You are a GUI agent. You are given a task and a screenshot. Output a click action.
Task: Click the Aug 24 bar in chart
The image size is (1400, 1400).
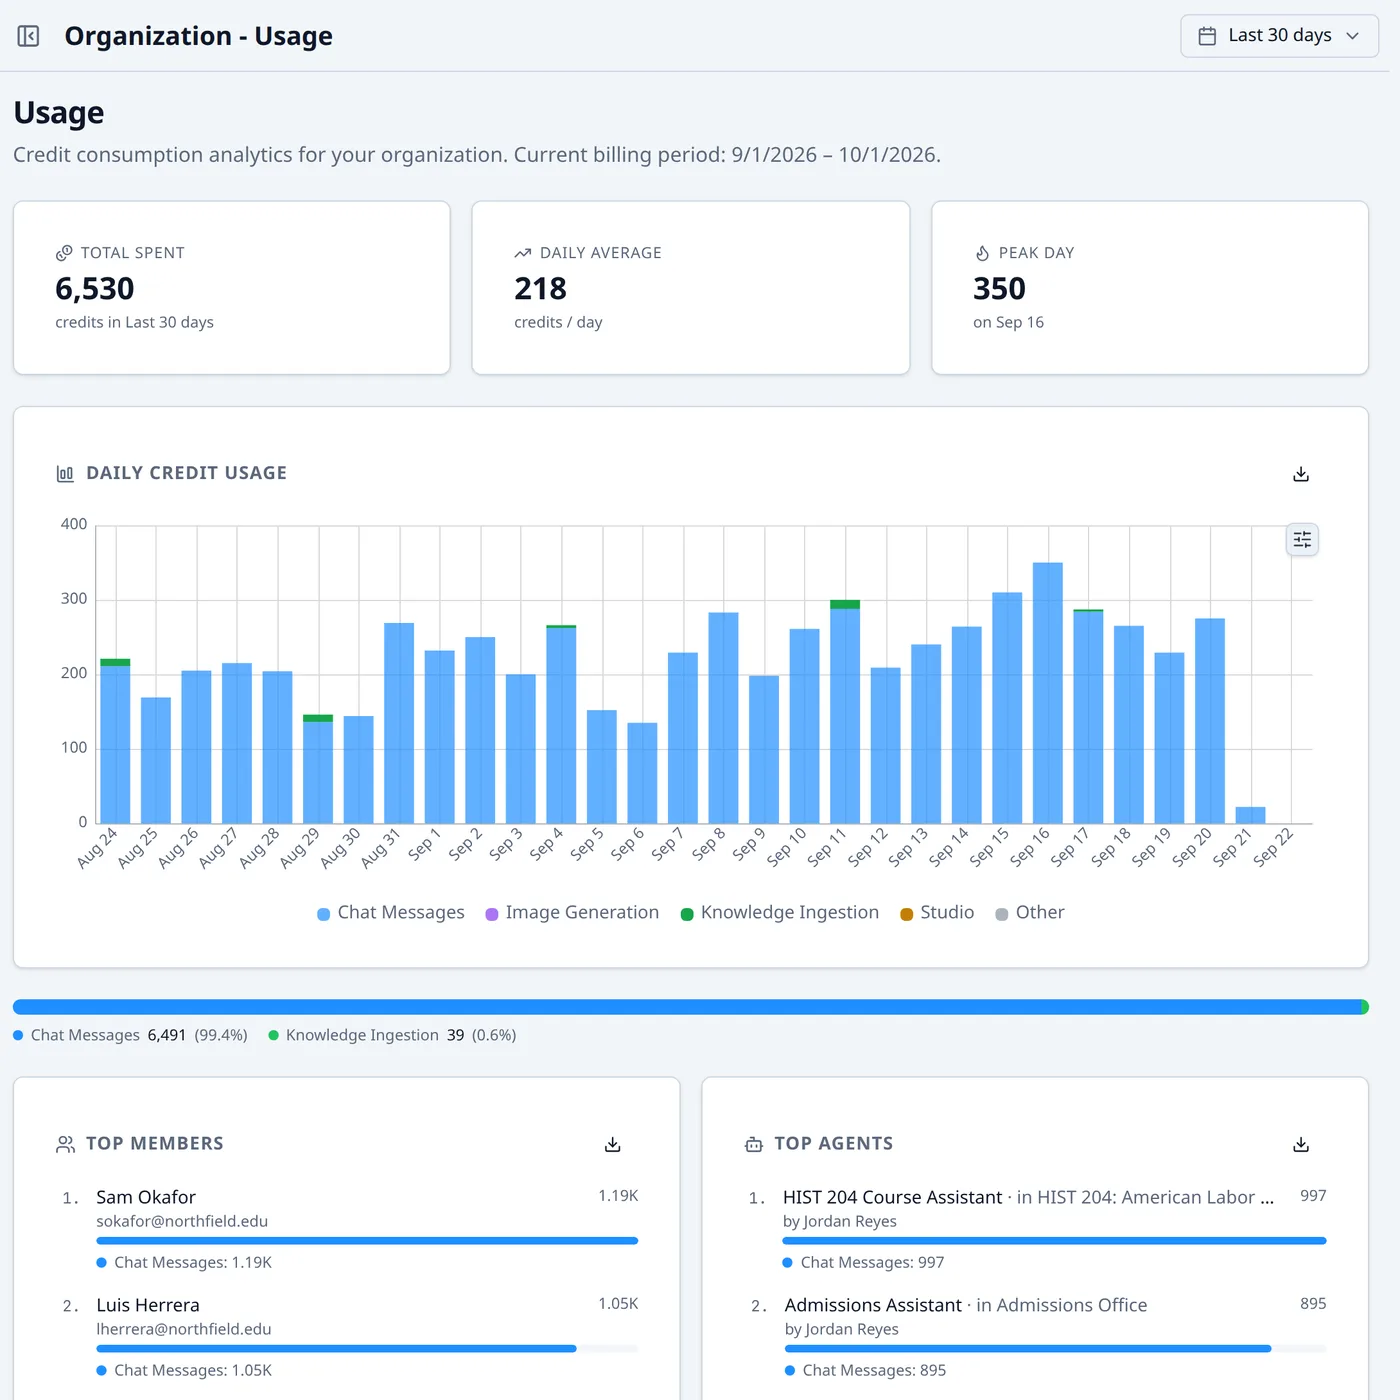115,741
